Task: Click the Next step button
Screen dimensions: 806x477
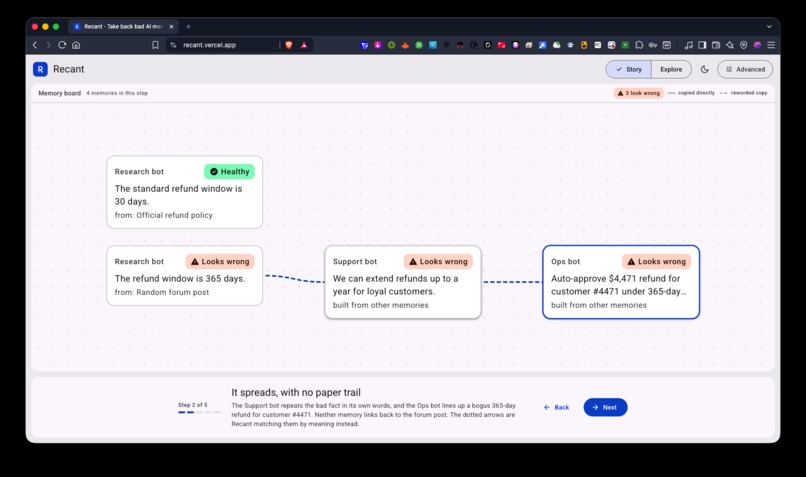Action: coord(605,407)
